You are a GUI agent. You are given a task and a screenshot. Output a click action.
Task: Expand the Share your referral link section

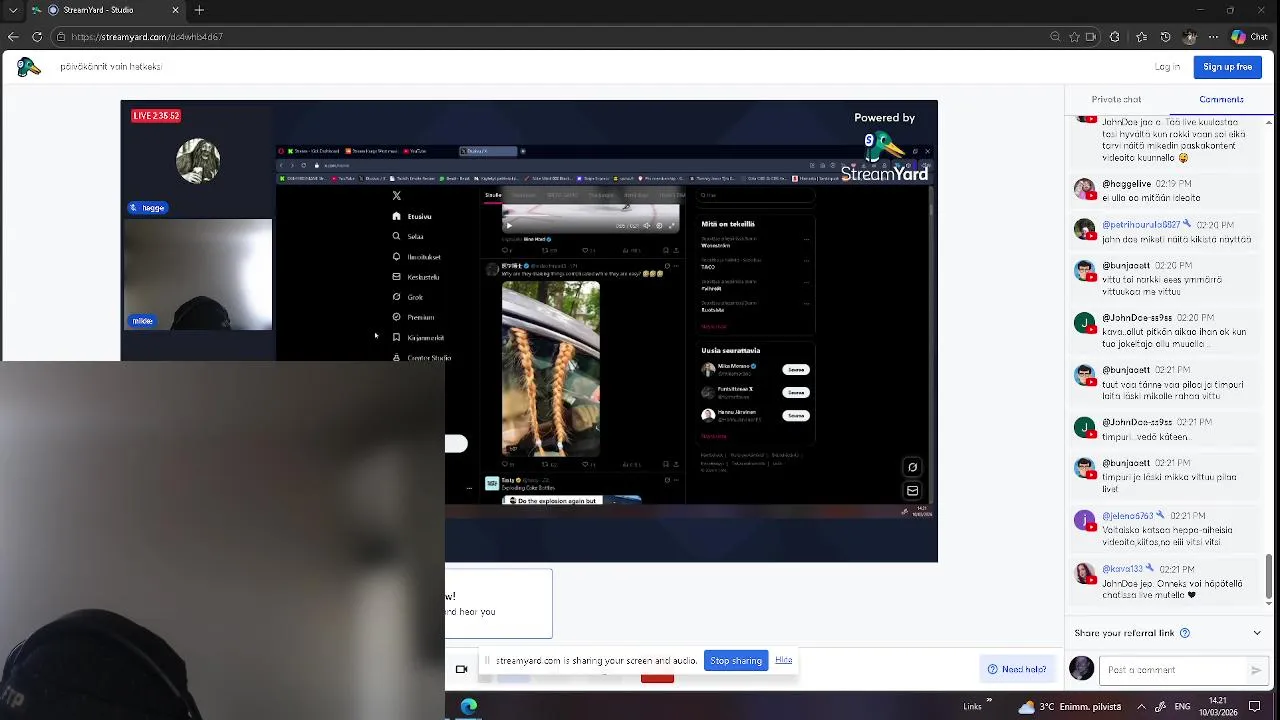click(x=1257, y=633)
